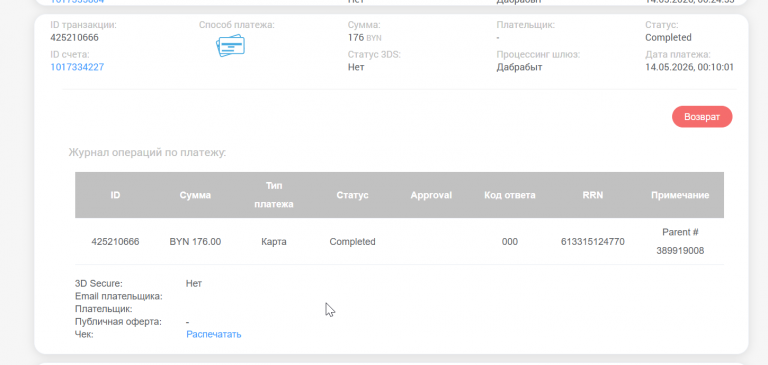Select the Completed status in header summary
The width and height of the screenshot is (768, 365).
[x=668, y=38]
